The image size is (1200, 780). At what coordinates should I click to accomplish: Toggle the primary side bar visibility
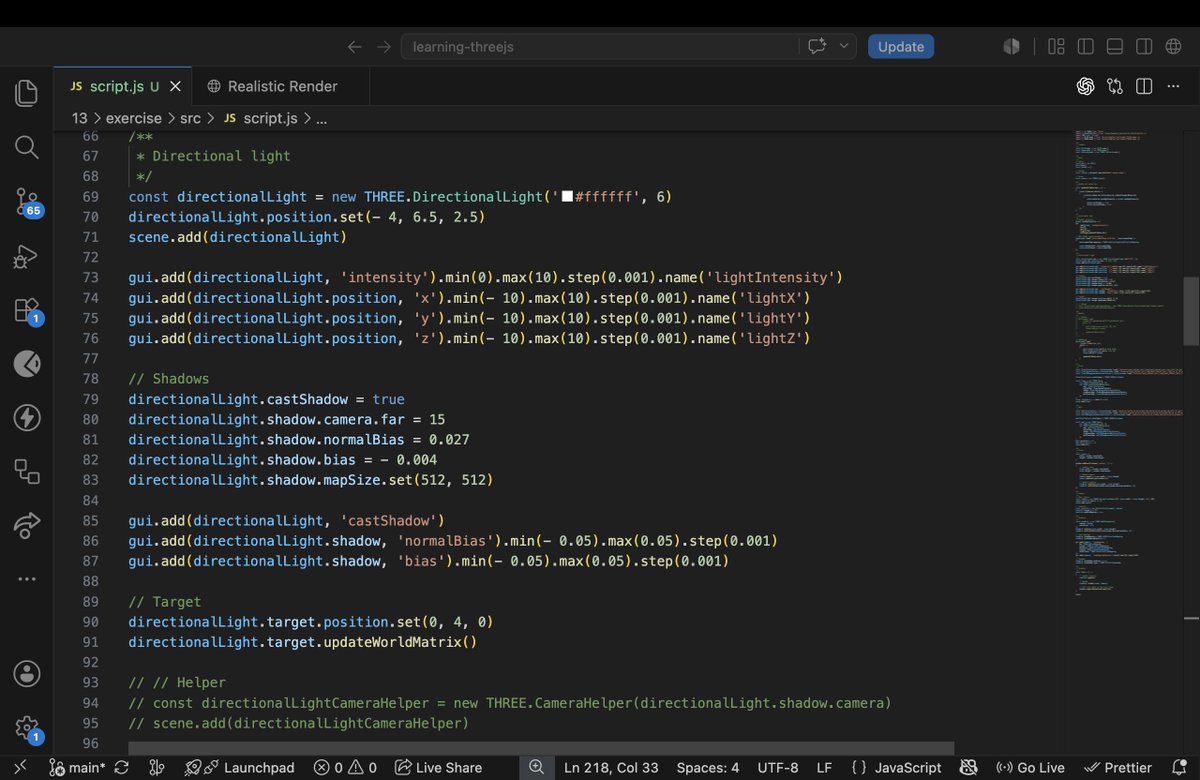click(x=1085, y=47)
